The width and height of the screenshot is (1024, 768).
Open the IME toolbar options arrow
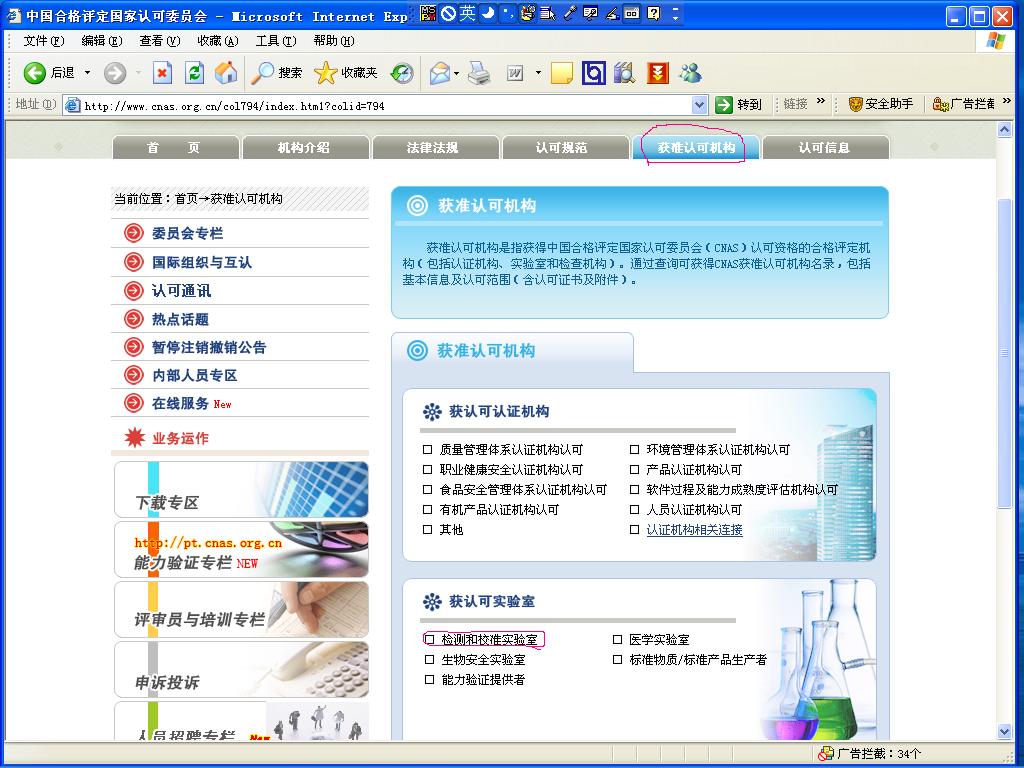[675, 13]
